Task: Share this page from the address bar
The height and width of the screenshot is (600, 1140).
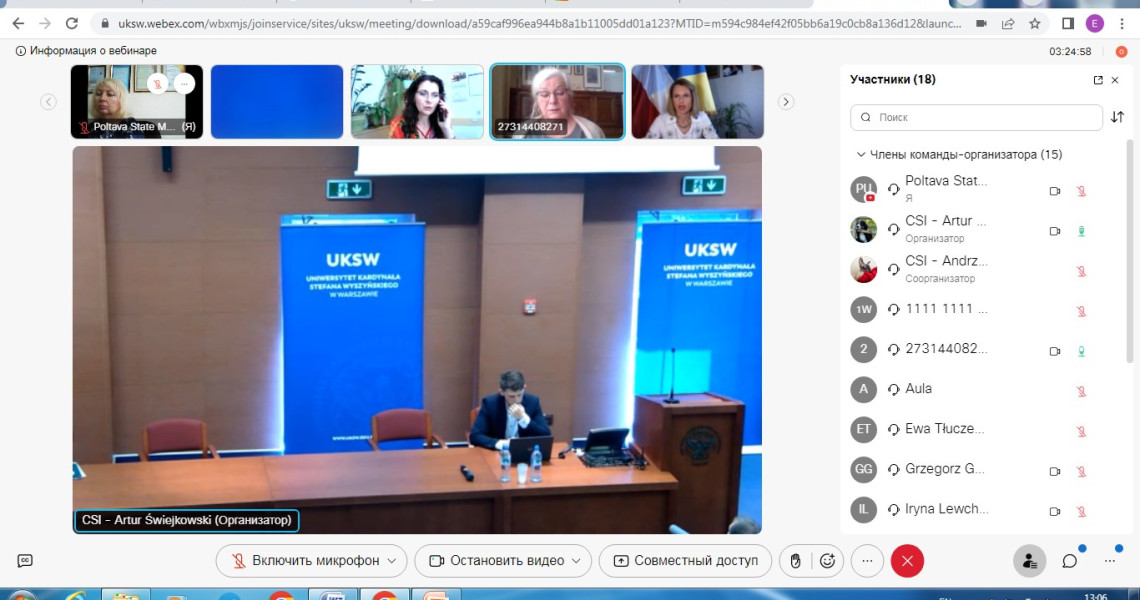Action: pyautogui.click(x=1008, y=24)
